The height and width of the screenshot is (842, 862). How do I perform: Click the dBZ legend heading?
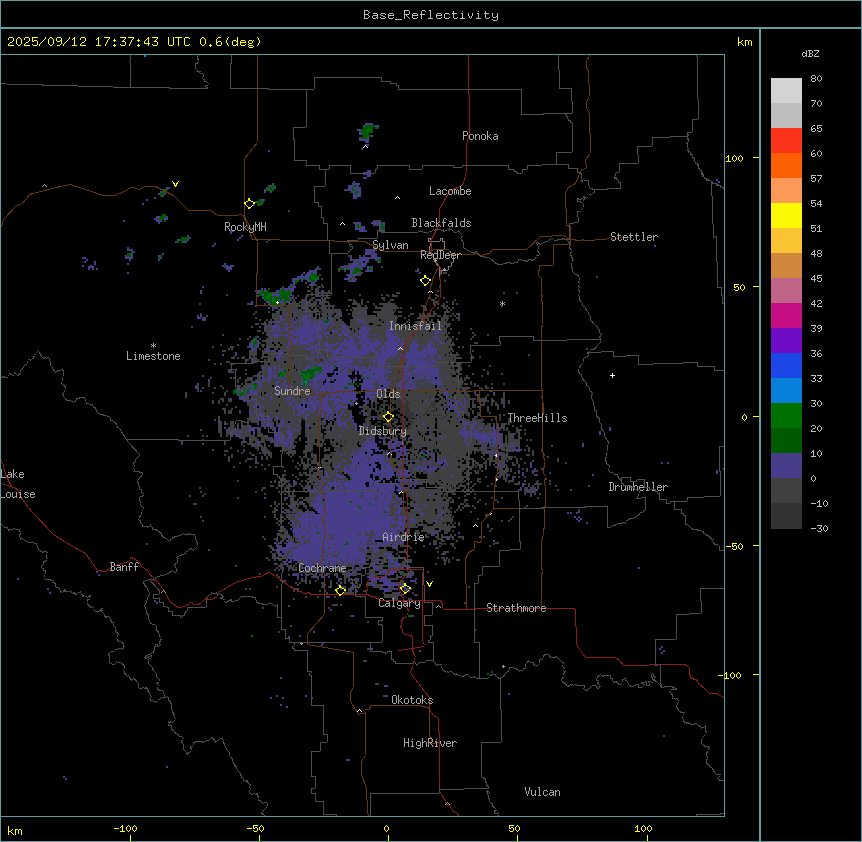[810, 53]
